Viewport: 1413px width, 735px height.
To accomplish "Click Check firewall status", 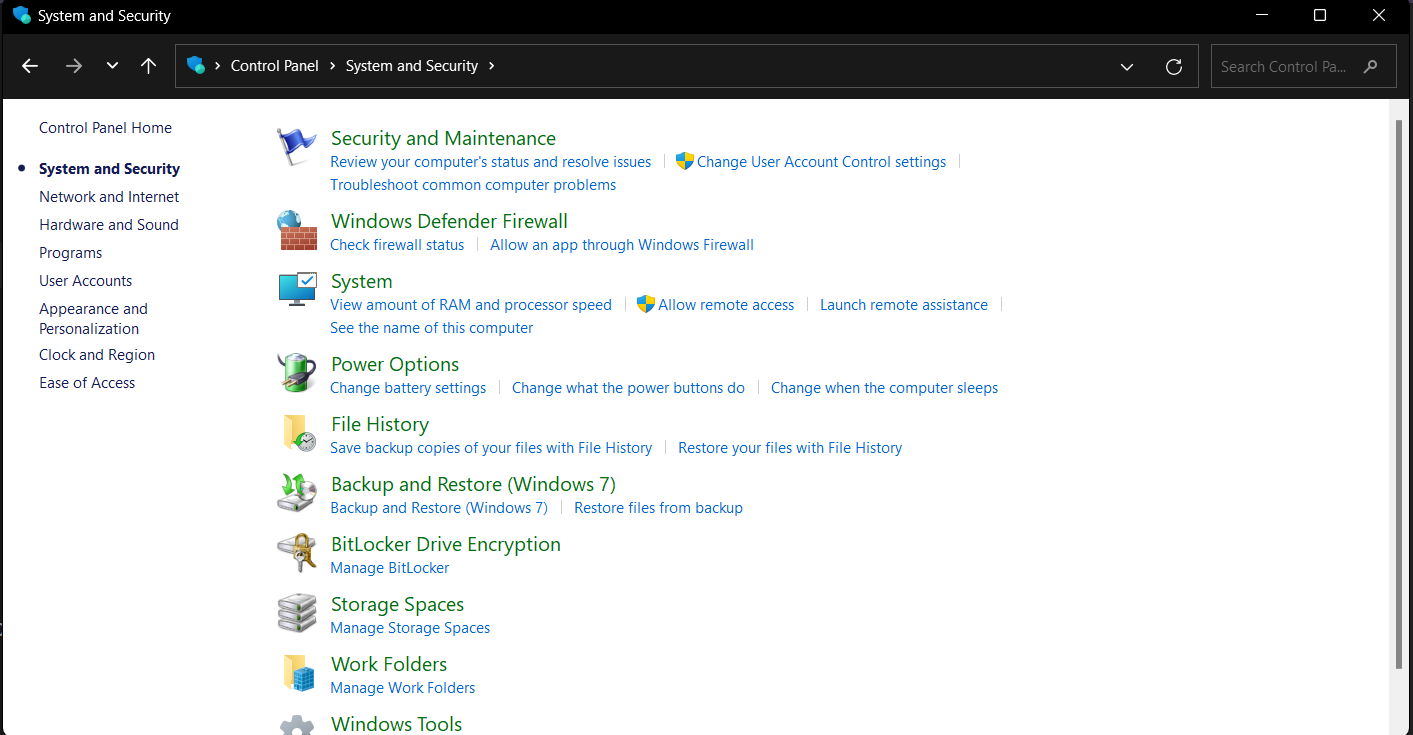I will 397,244.
